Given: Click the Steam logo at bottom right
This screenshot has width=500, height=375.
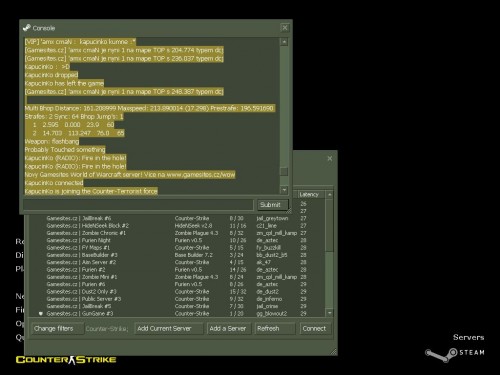Looking at the screenshot, I should [455, 354].
